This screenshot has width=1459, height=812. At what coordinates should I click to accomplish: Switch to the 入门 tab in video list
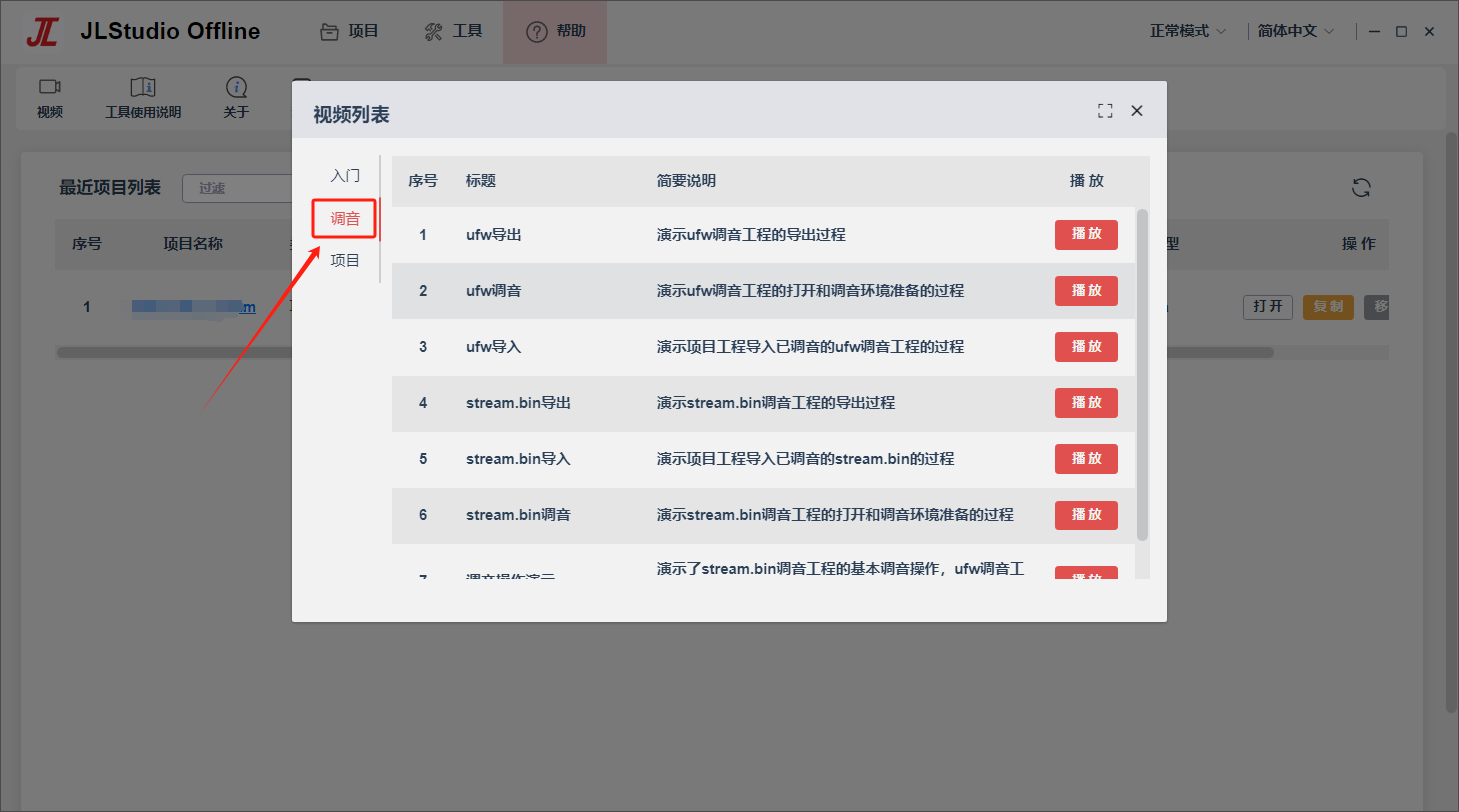345,175
